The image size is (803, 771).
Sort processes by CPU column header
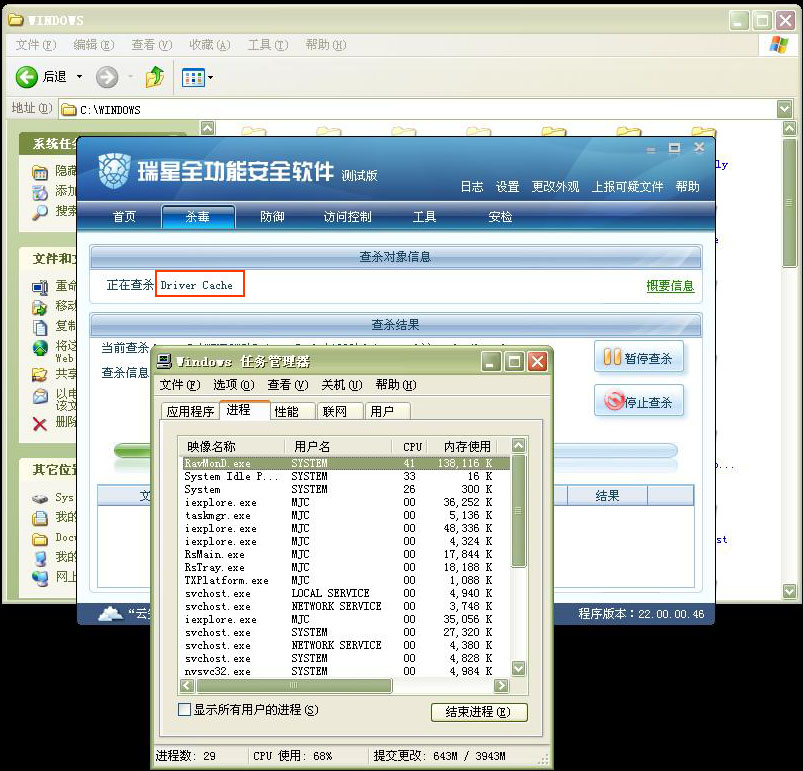click(410, 446)
